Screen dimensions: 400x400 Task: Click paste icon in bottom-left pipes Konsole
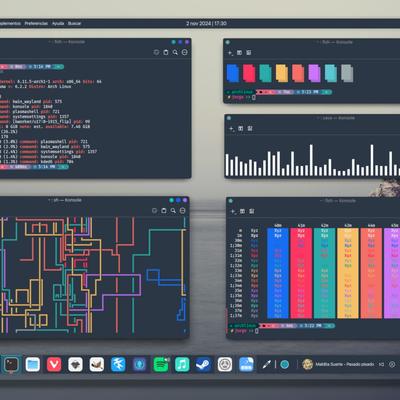point(164,210)
